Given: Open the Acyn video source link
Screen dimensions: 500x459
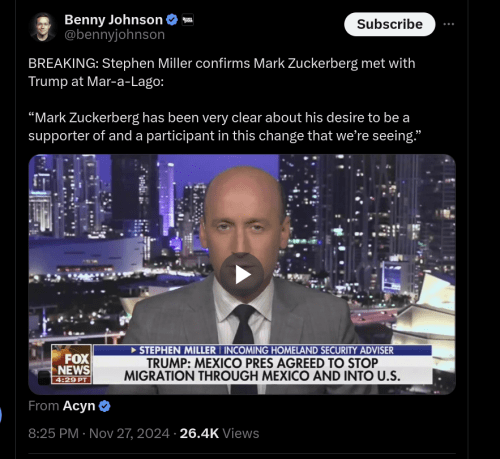Looking at the screenshot, I should (x=79, y=406).
